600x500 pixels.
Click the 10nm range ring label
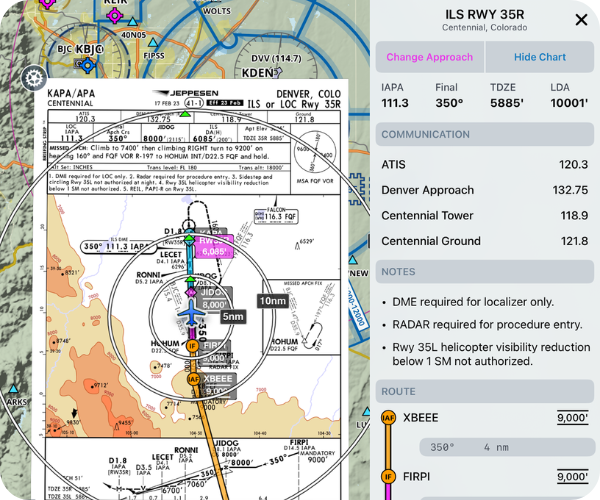coord(273,301)
